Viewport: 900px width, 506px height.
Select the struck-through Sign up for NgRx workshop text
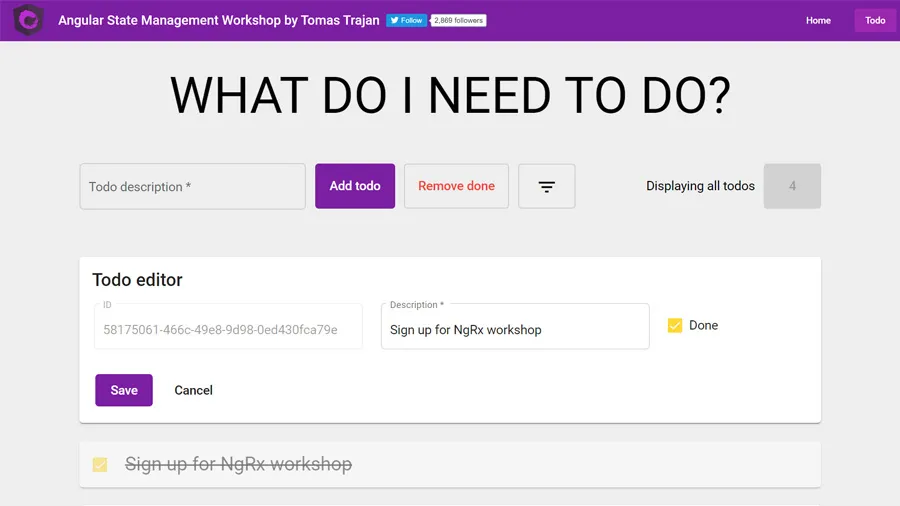pos(238,464)
